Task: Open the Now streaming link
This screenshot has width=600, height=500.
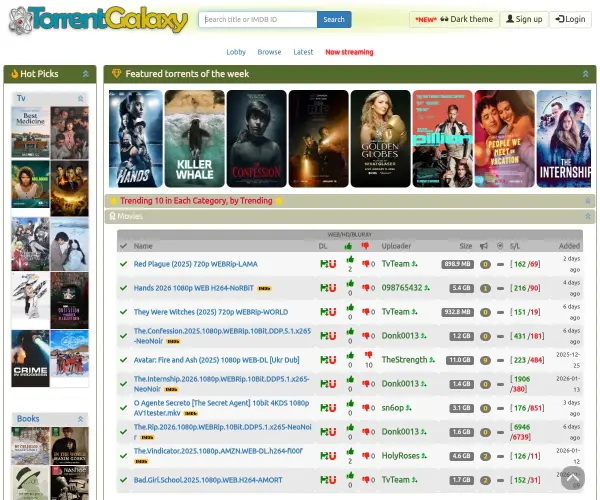Action: 349,52
